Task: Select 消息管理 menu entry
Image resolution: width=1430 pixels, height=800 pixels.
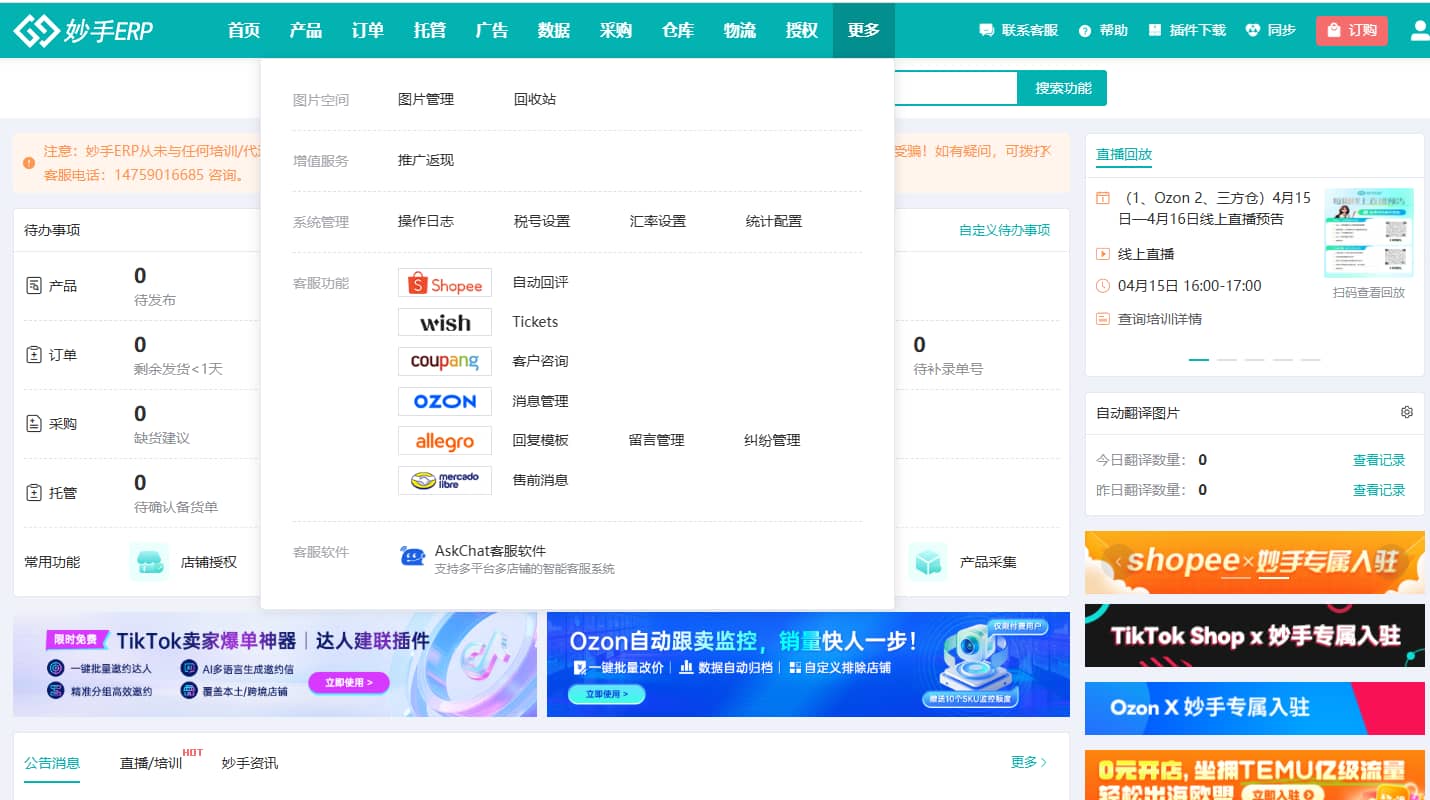Action: click(540, 401)
